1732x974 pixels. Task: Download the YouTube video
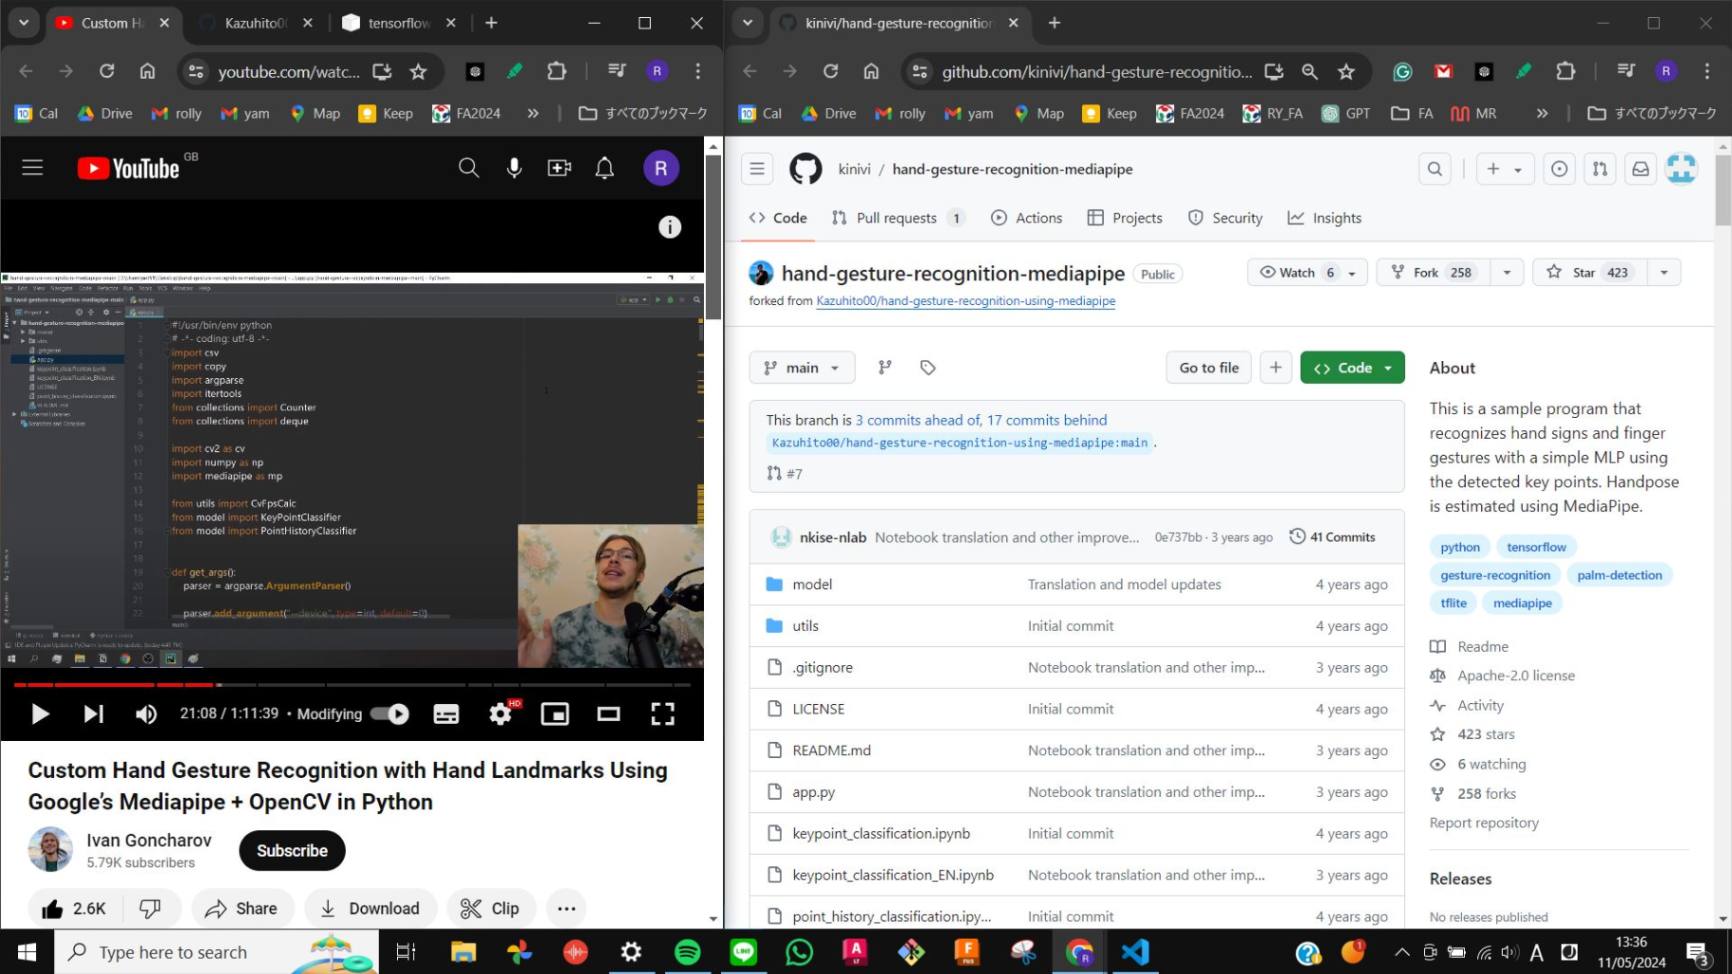click(370, 908)
